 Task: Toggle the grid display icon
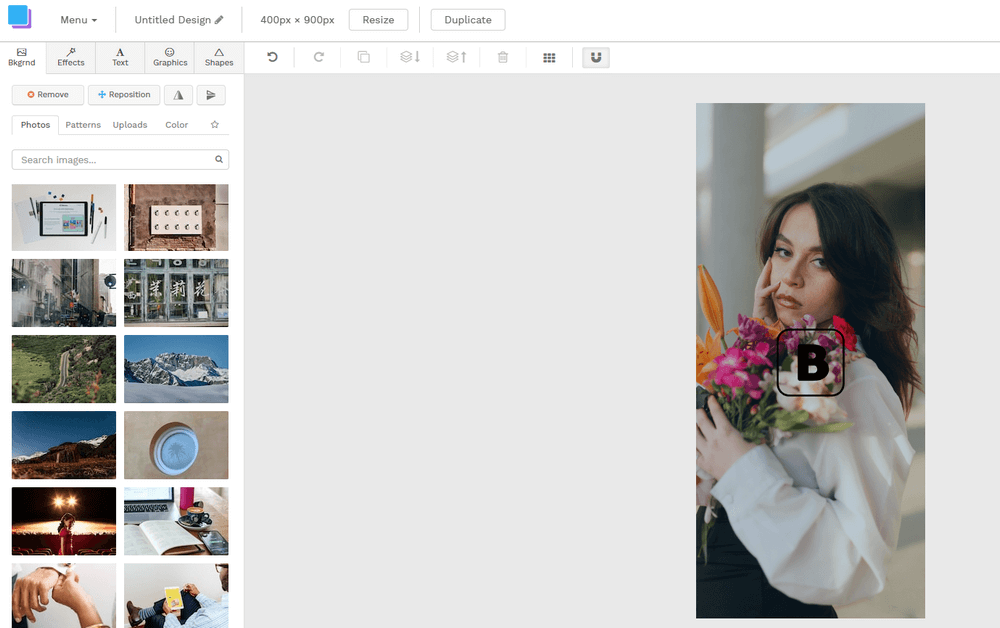[x=549, y=58]
